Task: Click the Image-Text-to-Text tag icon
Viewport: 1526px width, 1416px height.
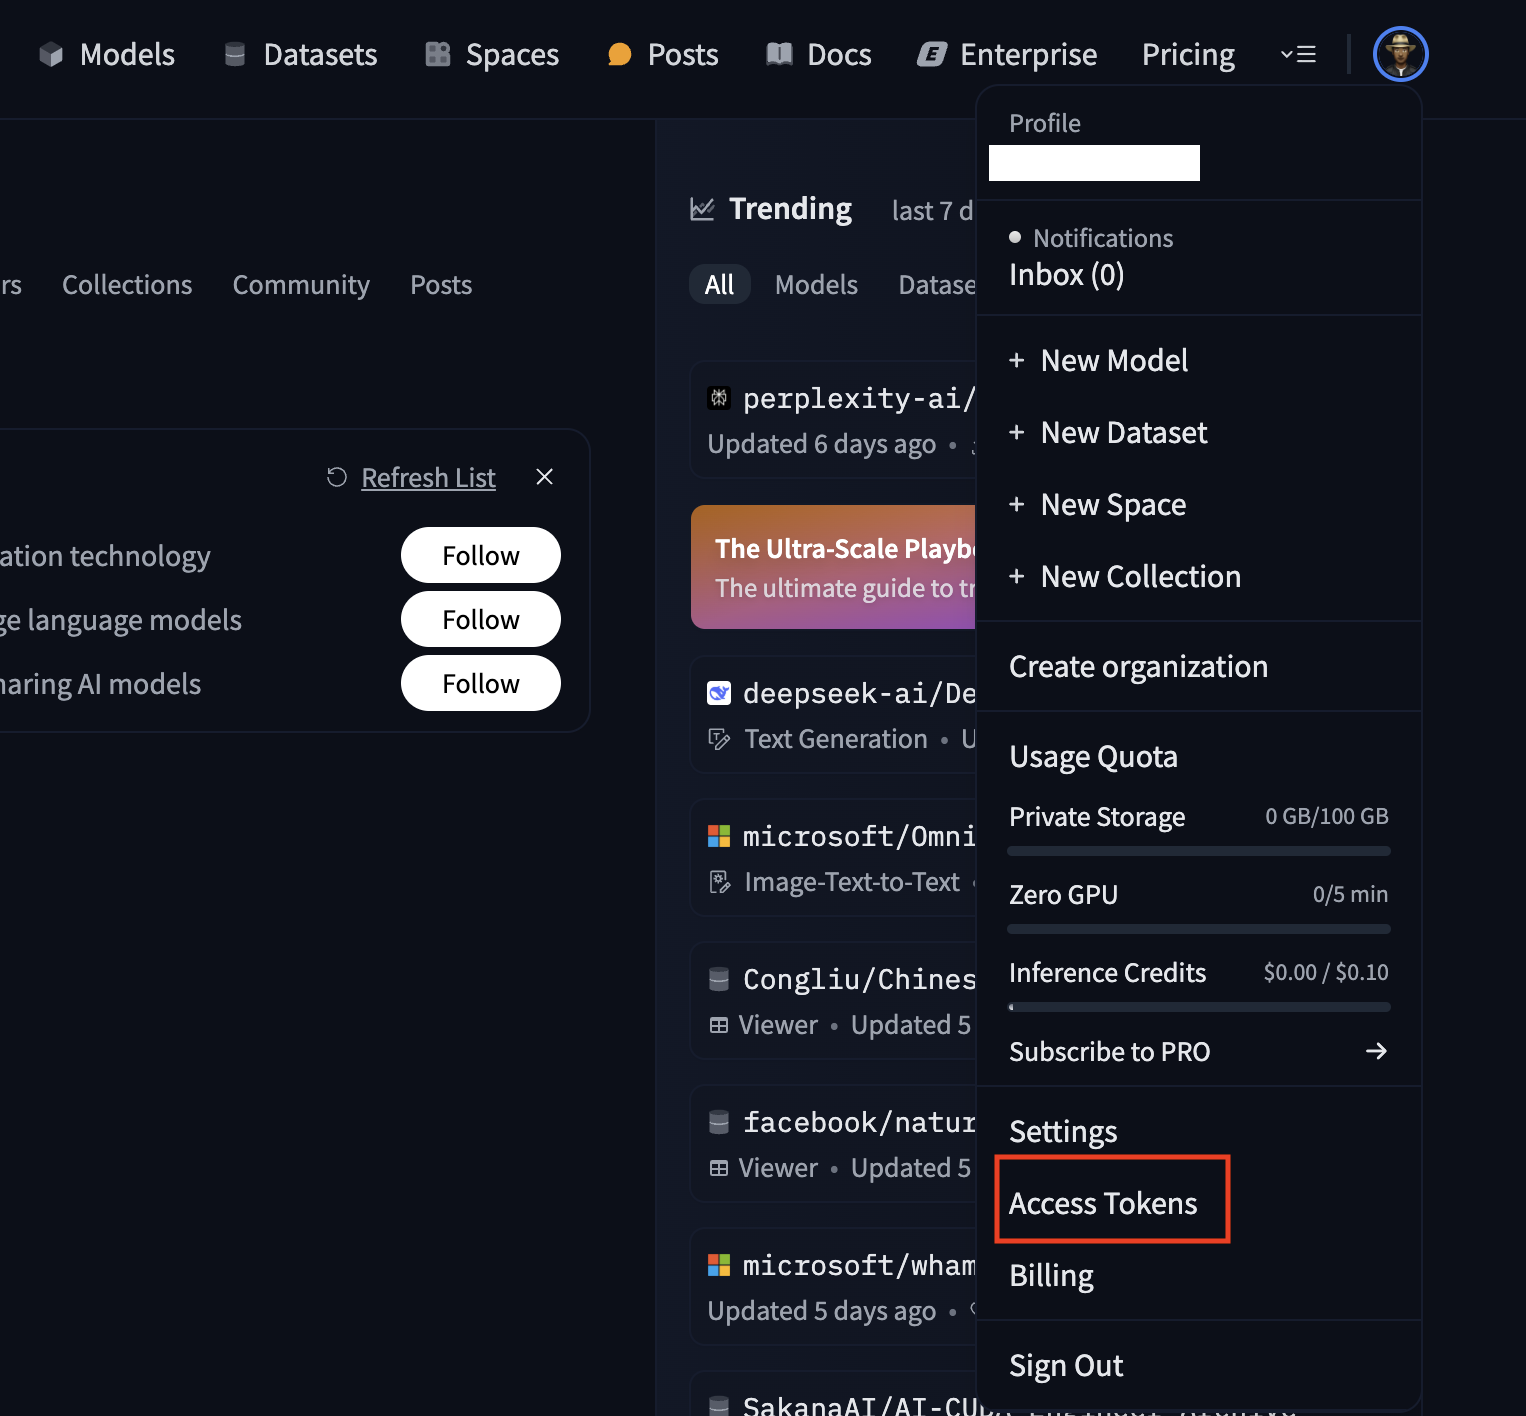Action: click(x=719, y=882)
